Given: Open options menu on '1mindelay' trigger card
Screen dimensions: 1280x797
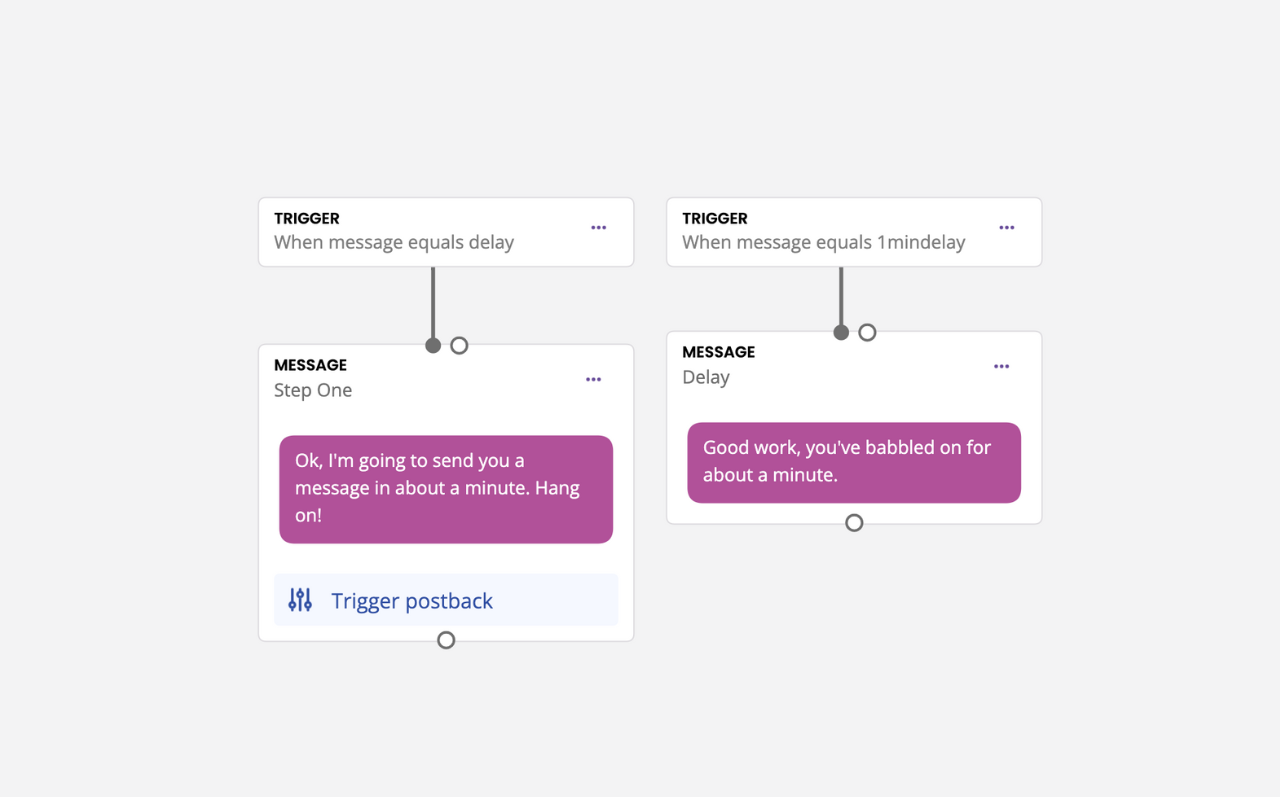Looking at the screenshot, I should tap(1006, 228).
